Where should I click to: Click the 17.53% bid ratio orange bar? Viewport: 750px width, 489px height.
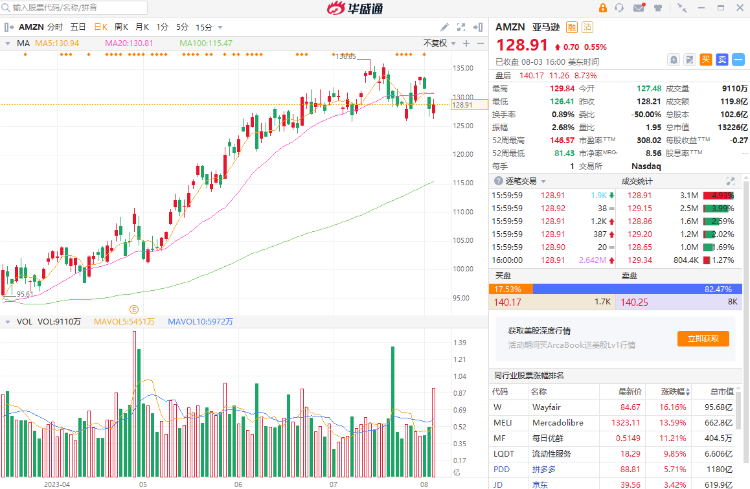point(511,289)
